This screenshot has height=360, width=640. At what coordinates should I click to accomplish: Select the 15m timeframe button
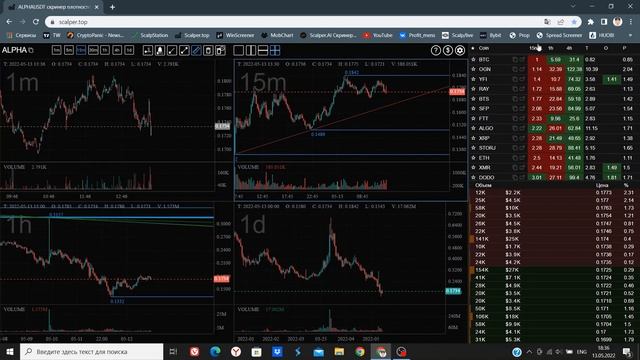[81, 50]
